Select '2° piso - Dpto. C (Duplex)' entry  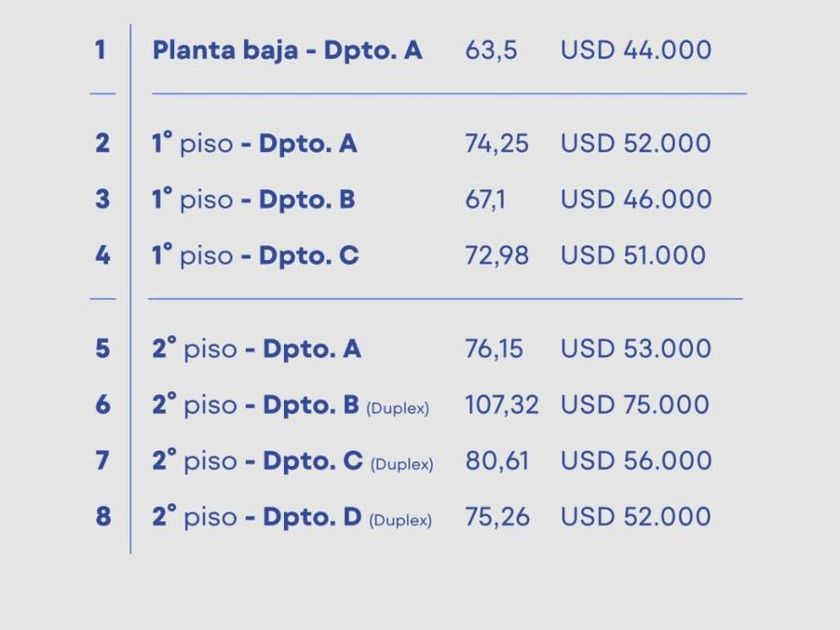click(292, 461)
